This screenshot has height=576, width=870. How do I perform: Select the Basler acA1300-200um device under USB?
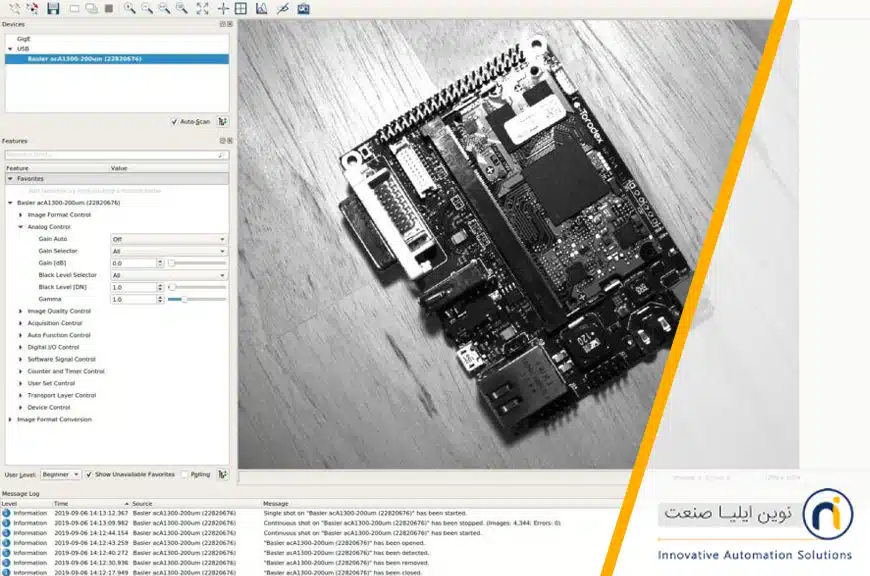[117, 59]
